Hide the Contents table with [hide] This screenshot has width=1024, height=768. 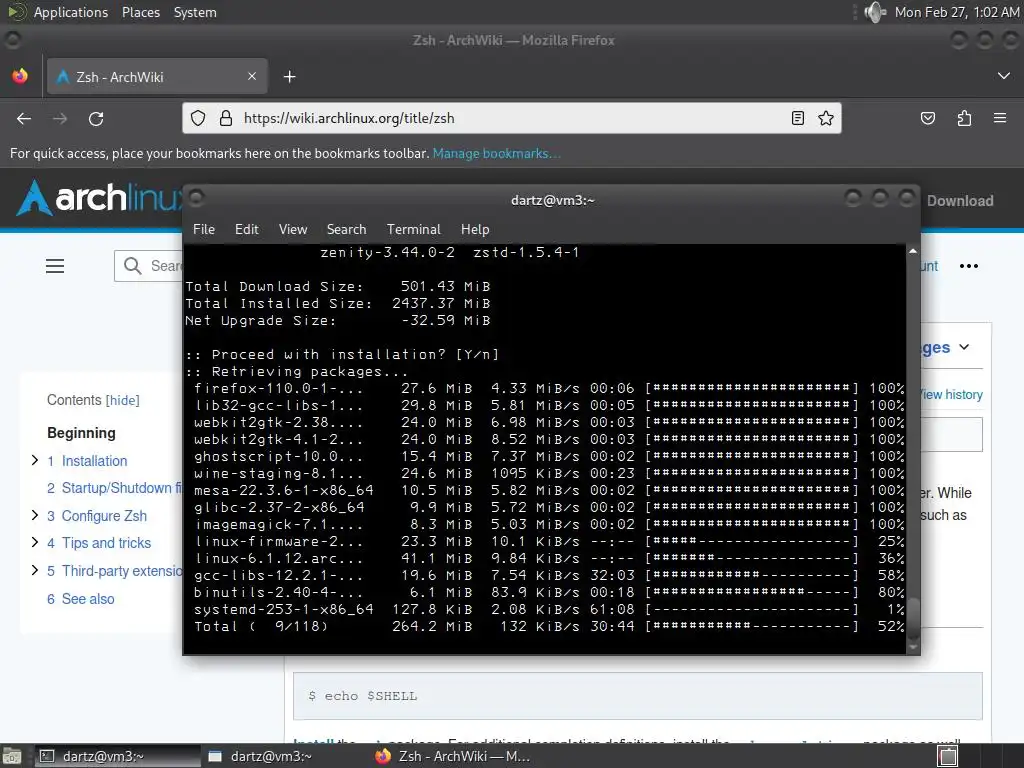click(x=123, y=400)
